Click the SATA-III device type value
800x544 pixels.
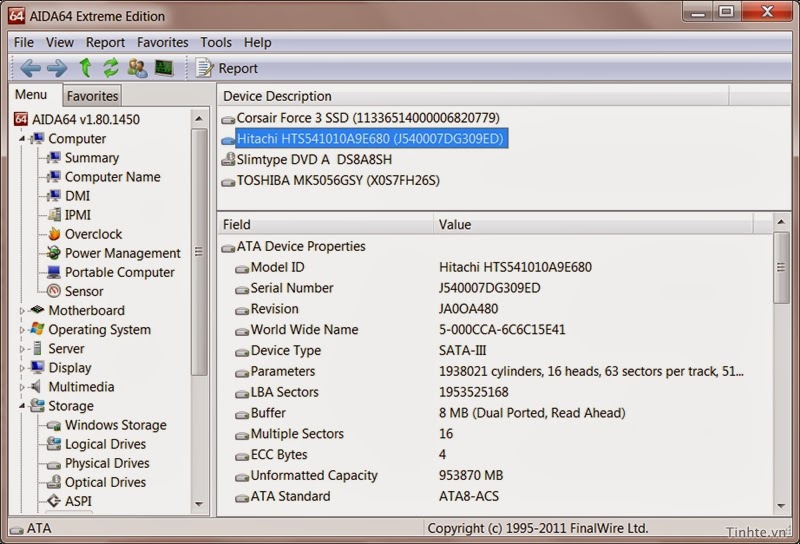tap(462, 351)
